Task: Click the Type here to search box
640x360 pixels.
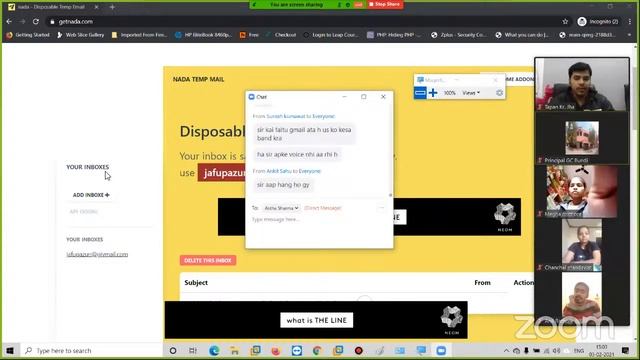Action: coord(92,351)
